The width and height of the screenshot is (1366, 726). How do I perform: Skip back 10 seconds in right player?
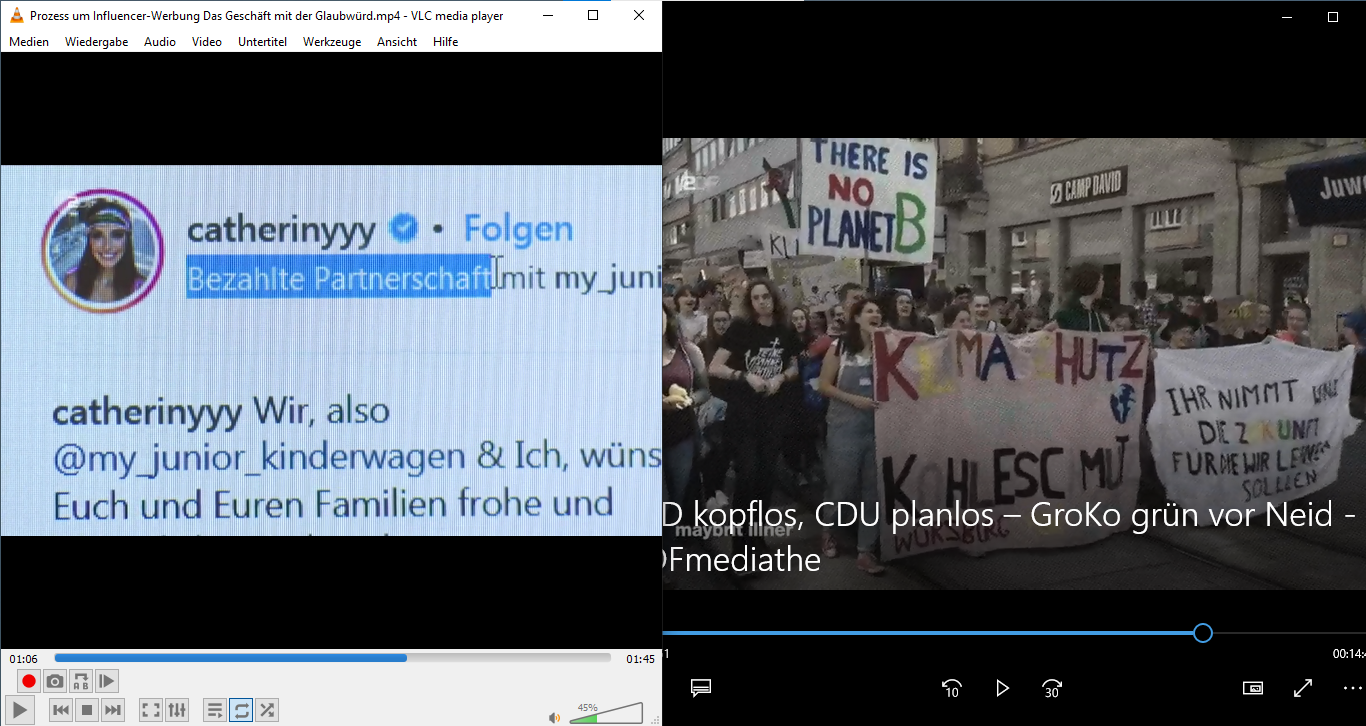coord(951,688)
